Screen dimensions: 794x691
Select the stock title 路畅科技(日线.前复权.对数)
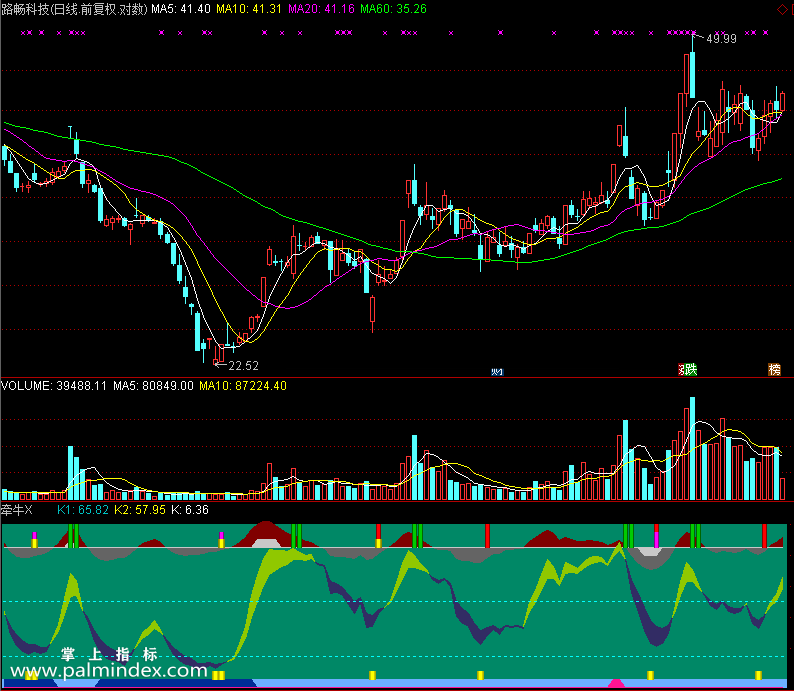coord(74,9)
